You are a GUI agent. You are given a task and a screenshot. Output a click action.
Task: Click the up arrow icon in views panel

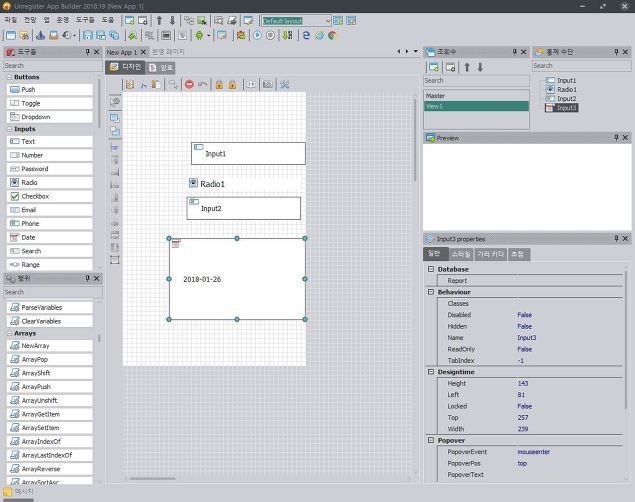pos(467,67)
